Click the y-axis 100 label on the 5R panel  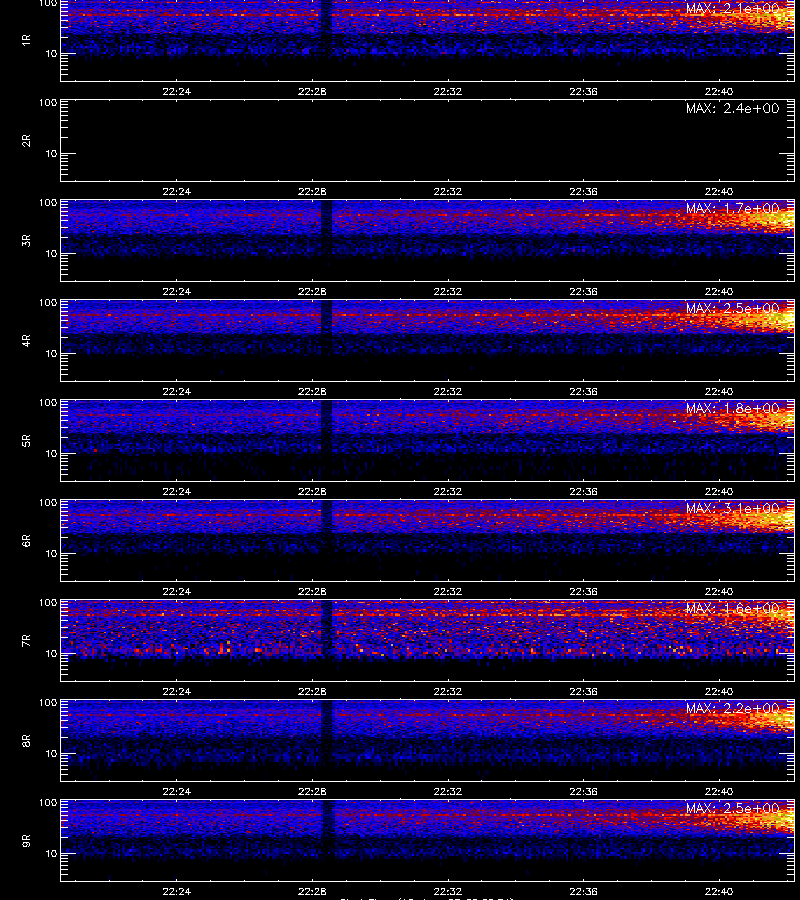[48, 403]
